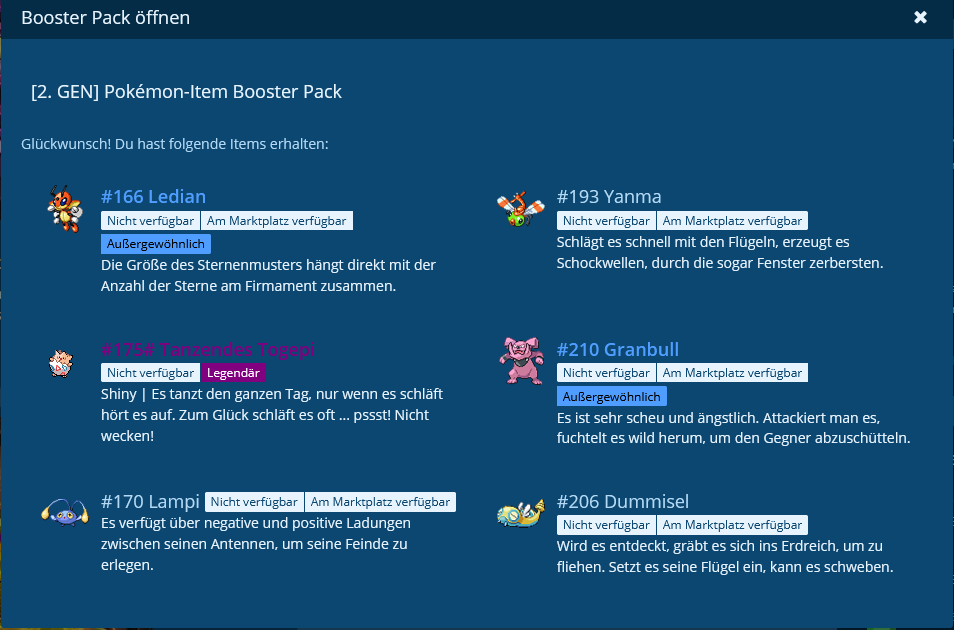Image resolution: width=954 pixels, height=630 pixels.
Task: Open the Tanzendes Togepi title link
Action: (208, 349)
